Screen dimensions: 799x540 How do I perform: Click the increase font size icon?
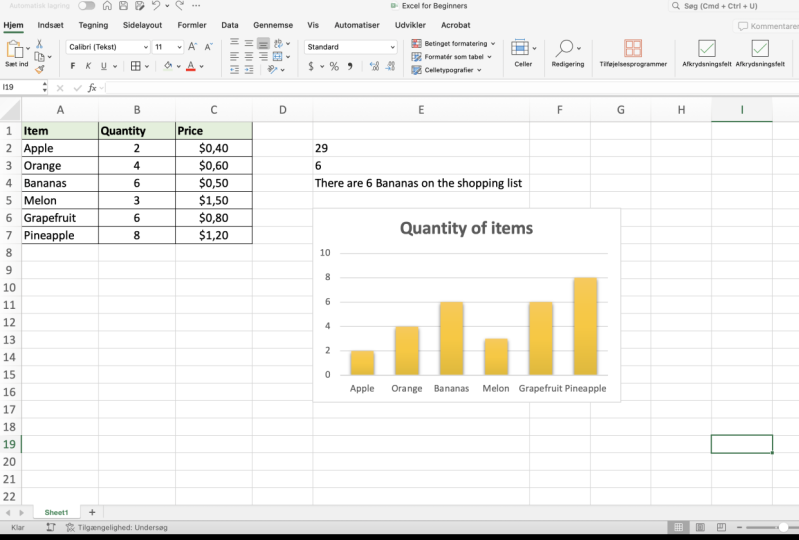tap(193, 47)
